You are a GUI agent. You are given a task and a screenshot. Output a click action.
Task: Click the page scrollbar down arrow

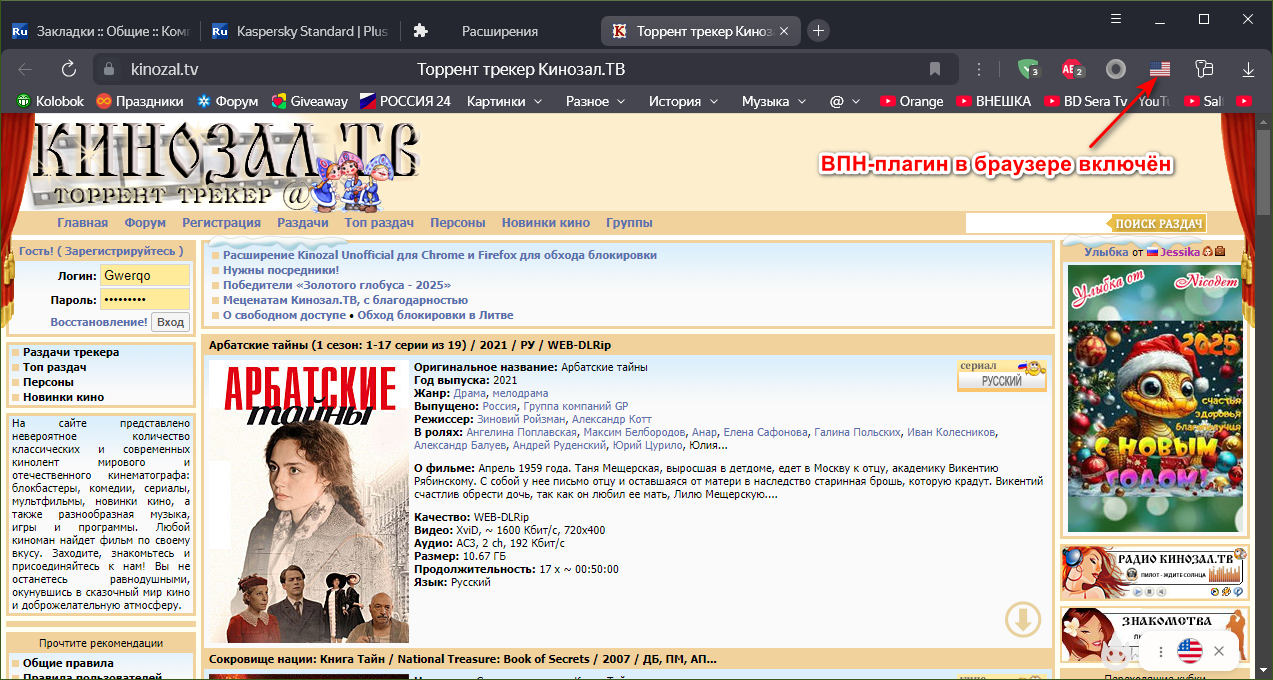click(x=1263, y=670)
